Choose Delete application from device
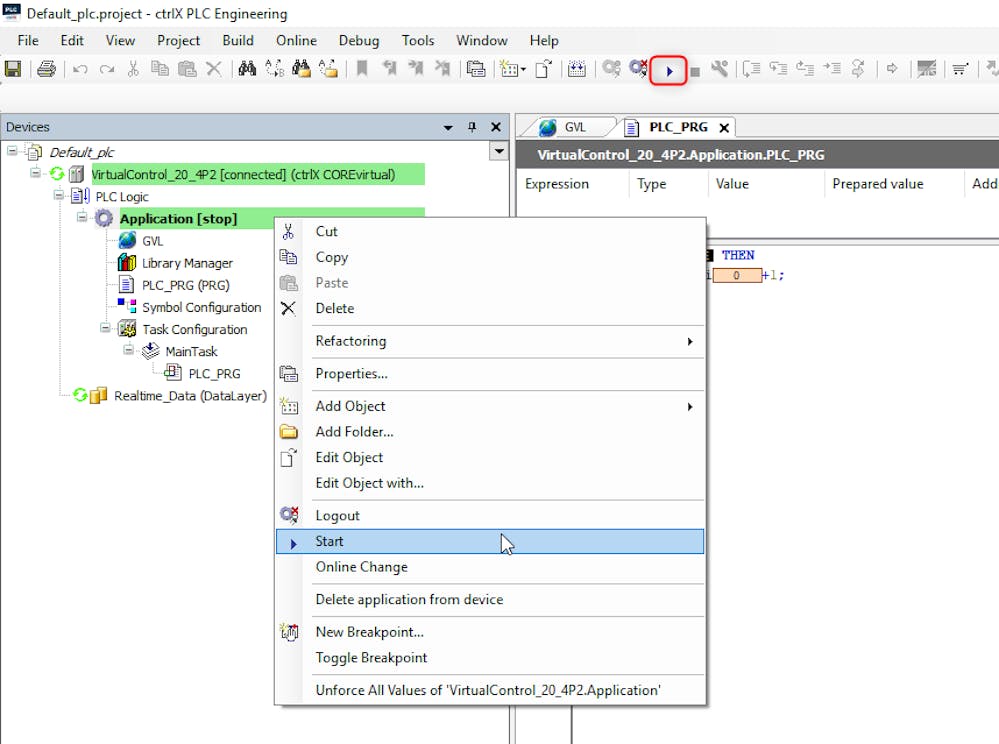 click(490, 599)
